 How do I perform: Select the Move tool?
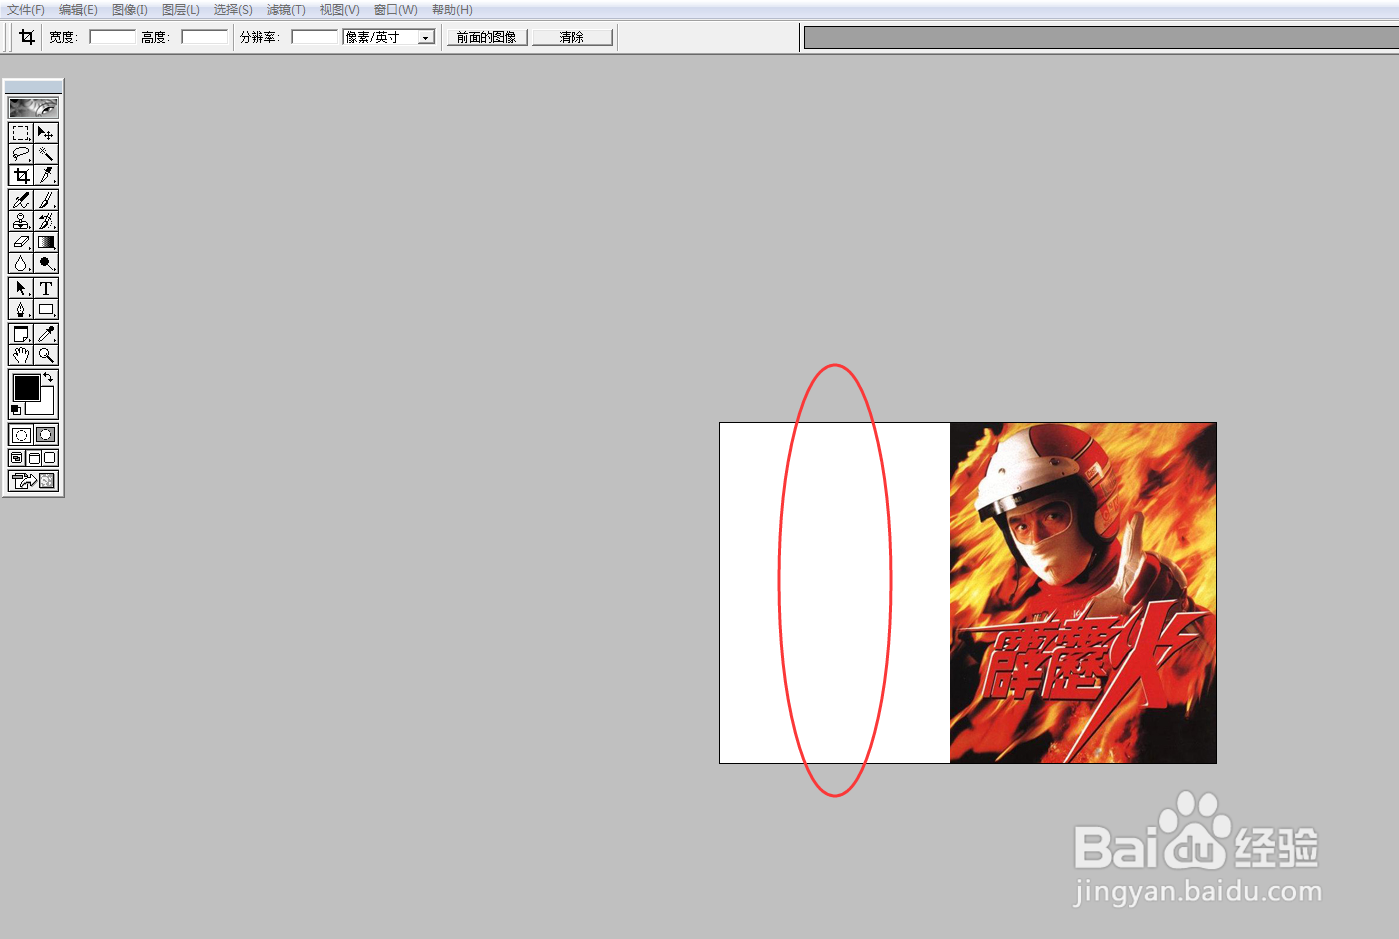point(46,133)
